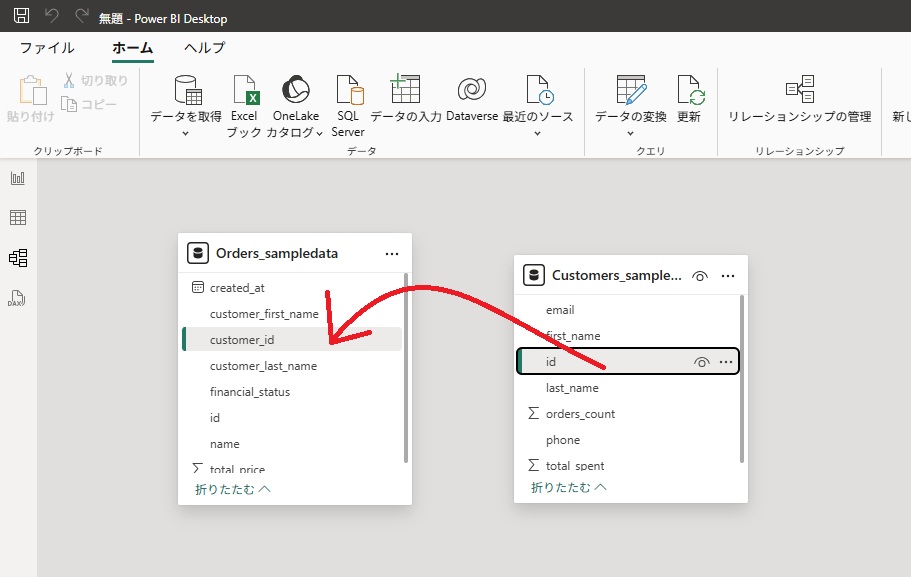Select the Orders_sampledata table title
911x577 pixels.
point(277,253)
